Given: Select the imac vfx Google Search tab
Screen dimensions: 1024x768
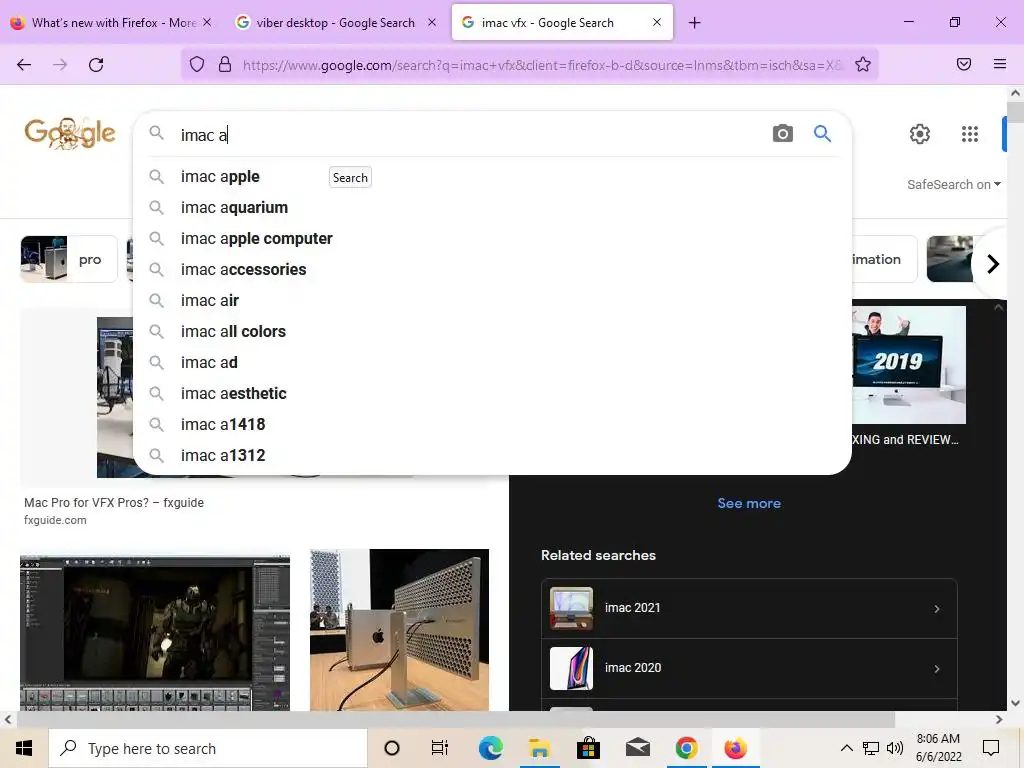Looking at the screenshot, I should 562,23.
